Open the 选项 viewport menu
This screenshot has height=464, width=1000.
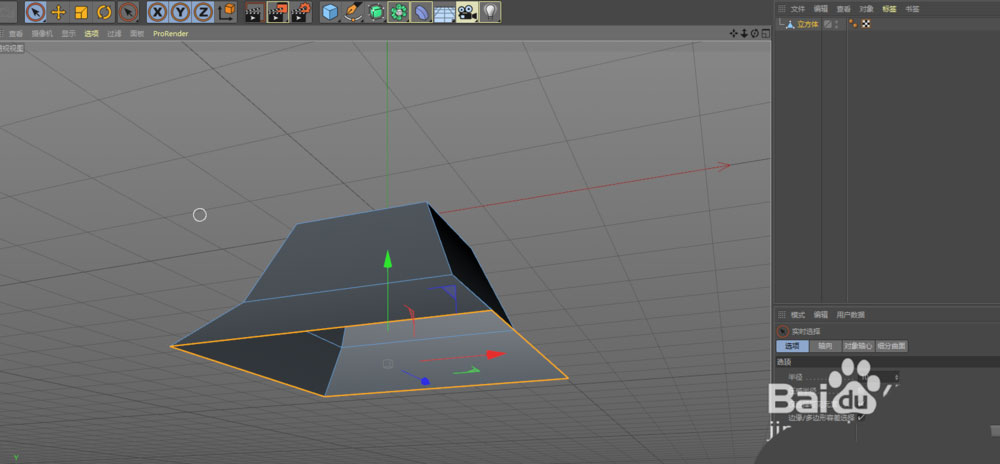click(91, 33)
